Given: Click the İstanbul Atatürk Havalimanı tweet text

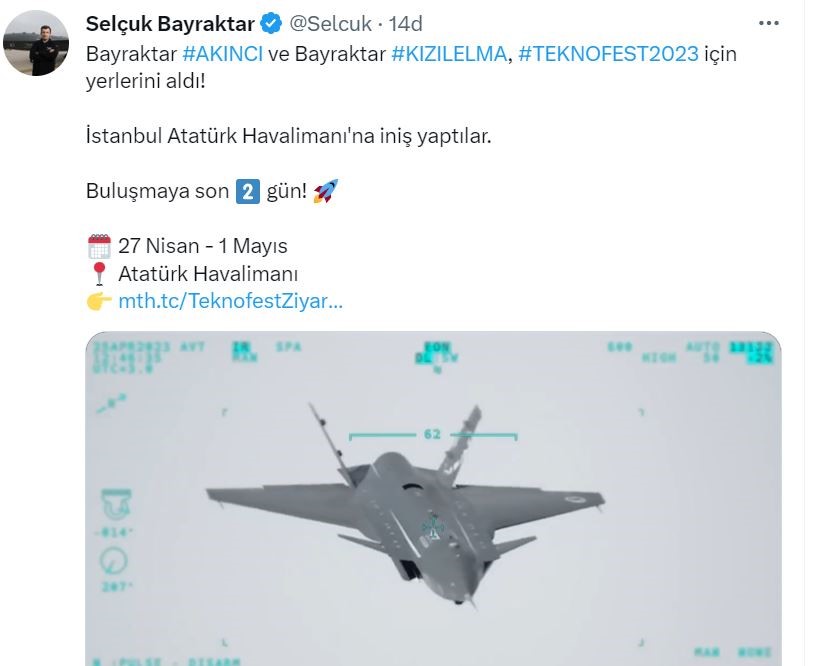Looking at the screenshot, I should tap(289, 136).
